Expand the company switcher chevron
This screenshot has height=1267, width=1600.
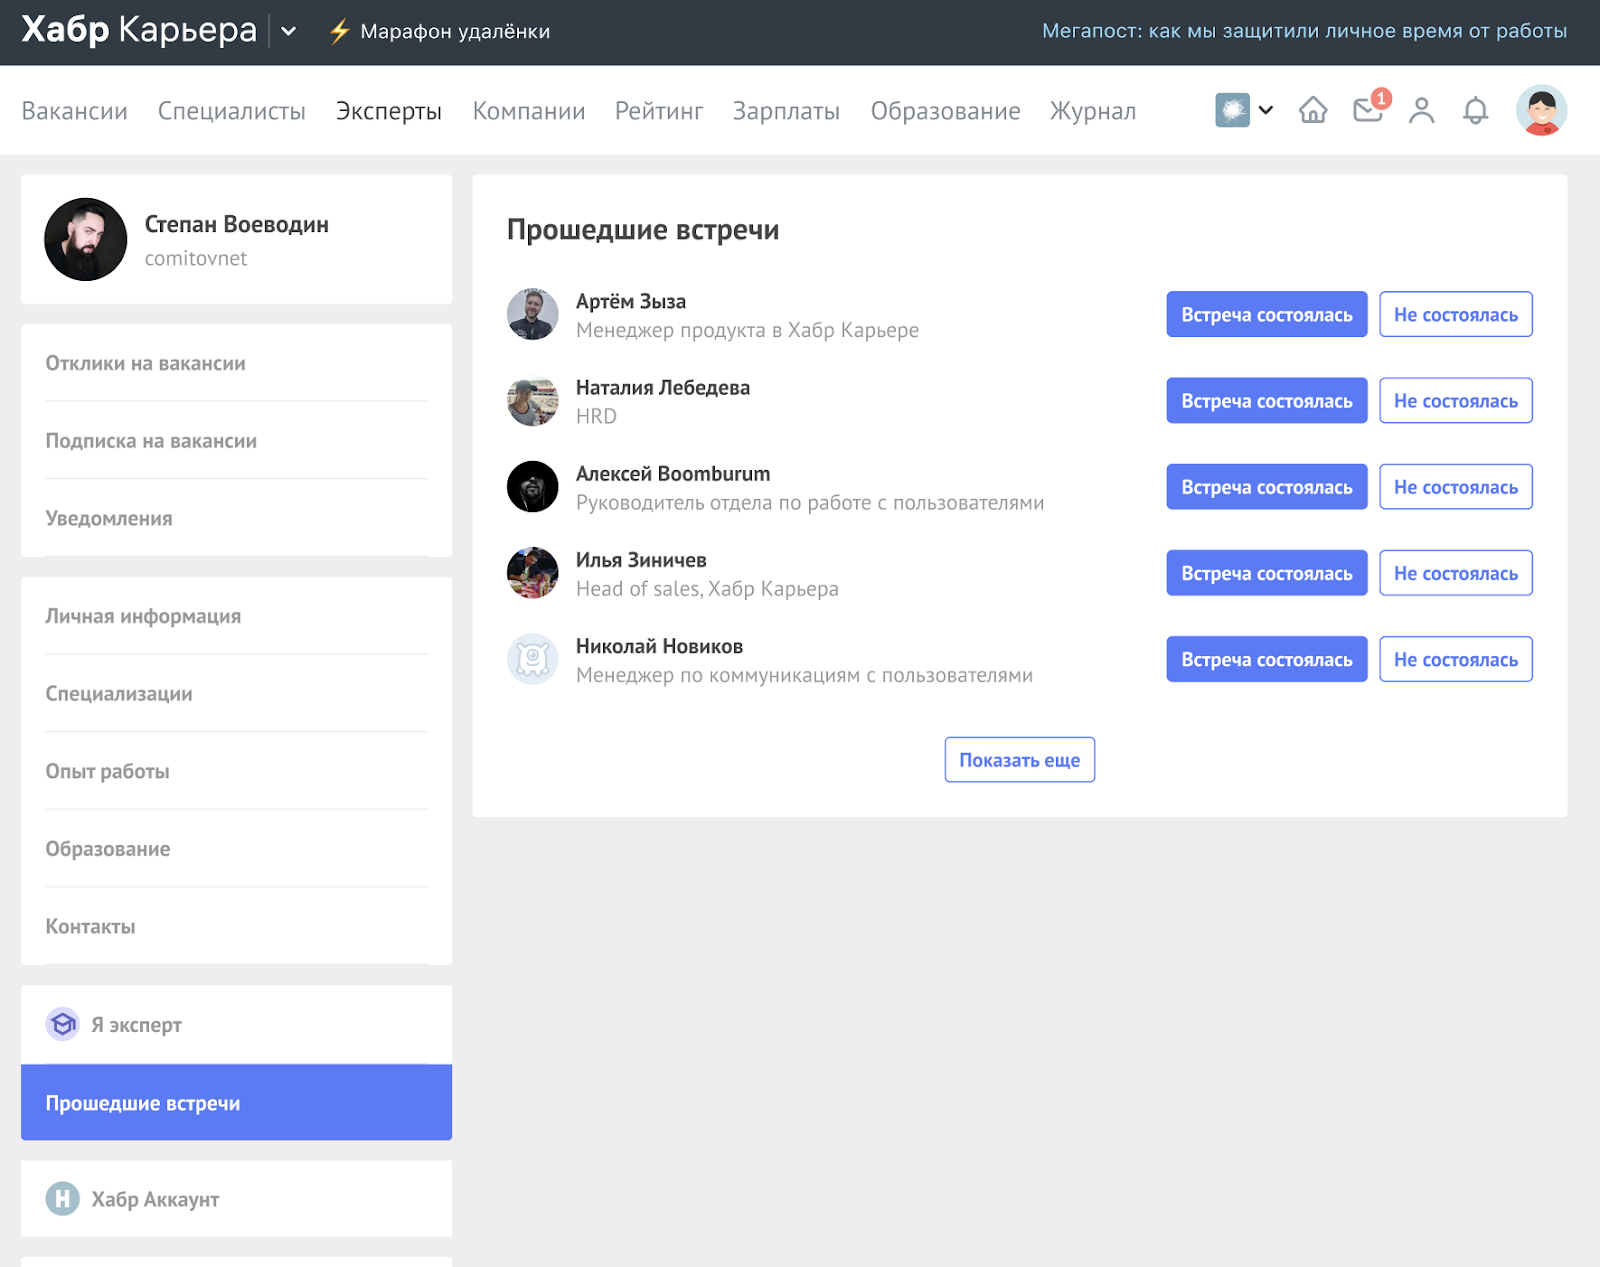(1266, 110)
